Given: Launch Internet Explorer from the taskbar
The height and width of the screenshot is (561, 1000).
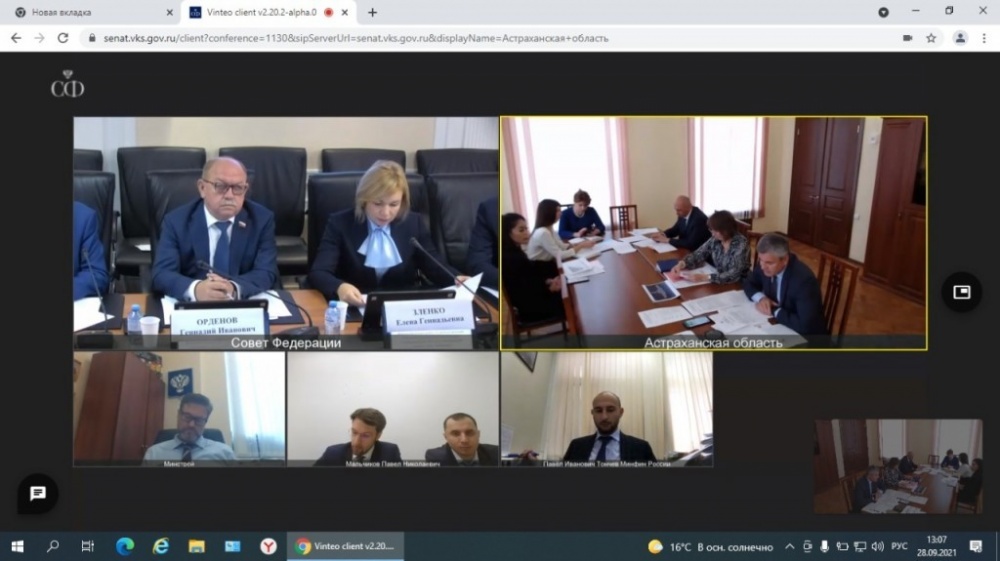Looking at the screenshot, I should 161,546.
